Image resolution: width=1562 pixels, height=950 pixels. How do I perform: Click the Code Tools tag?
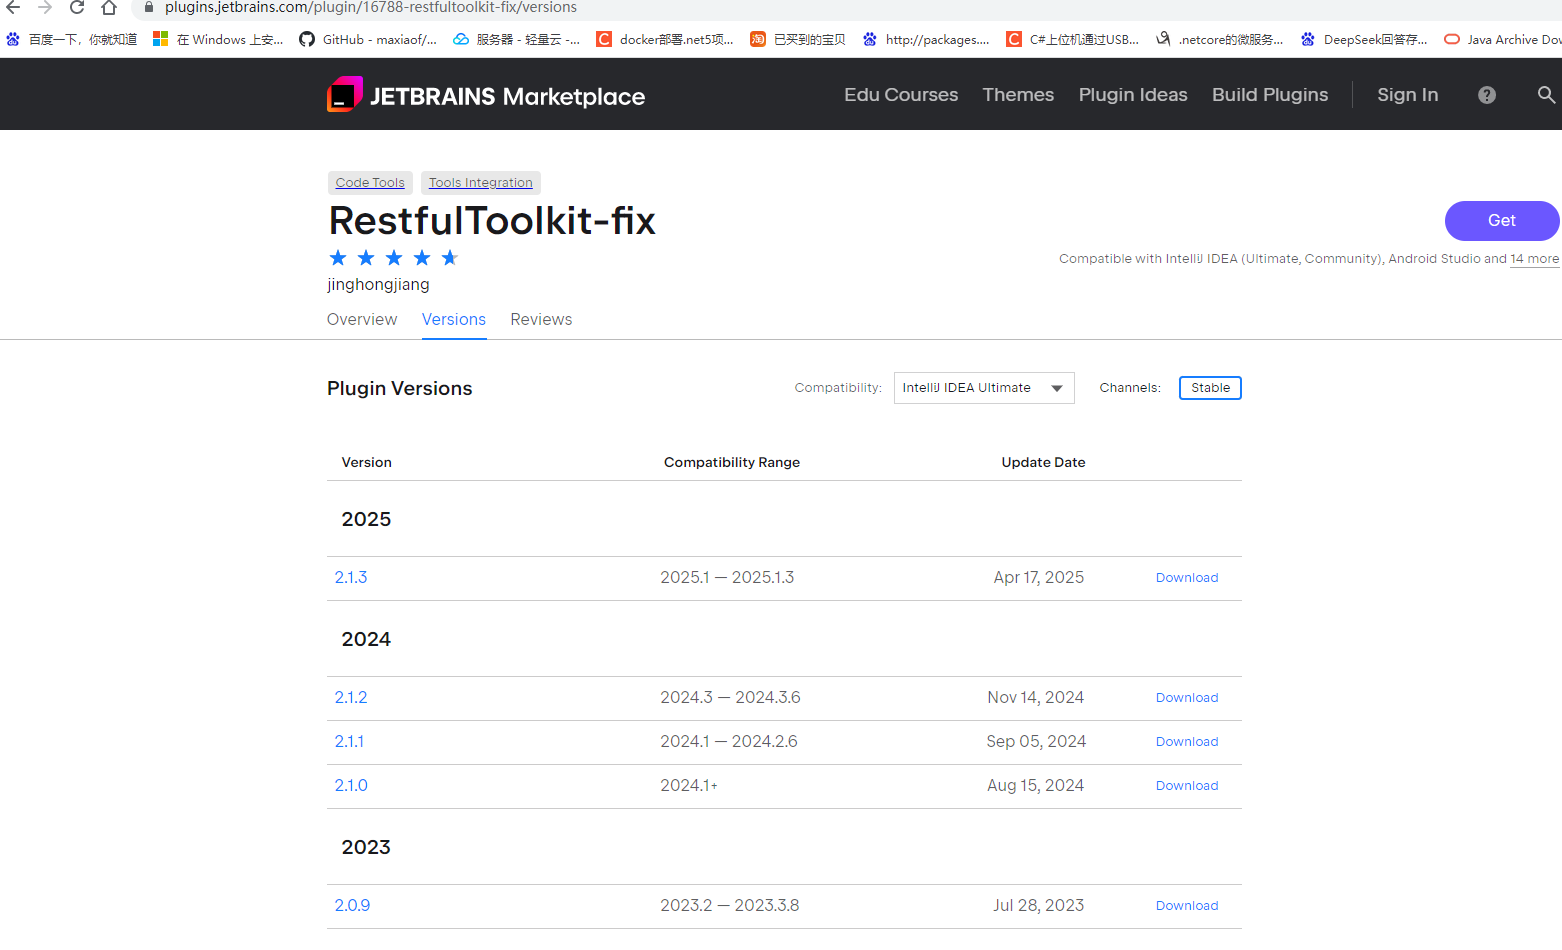[x=370, y=183]
